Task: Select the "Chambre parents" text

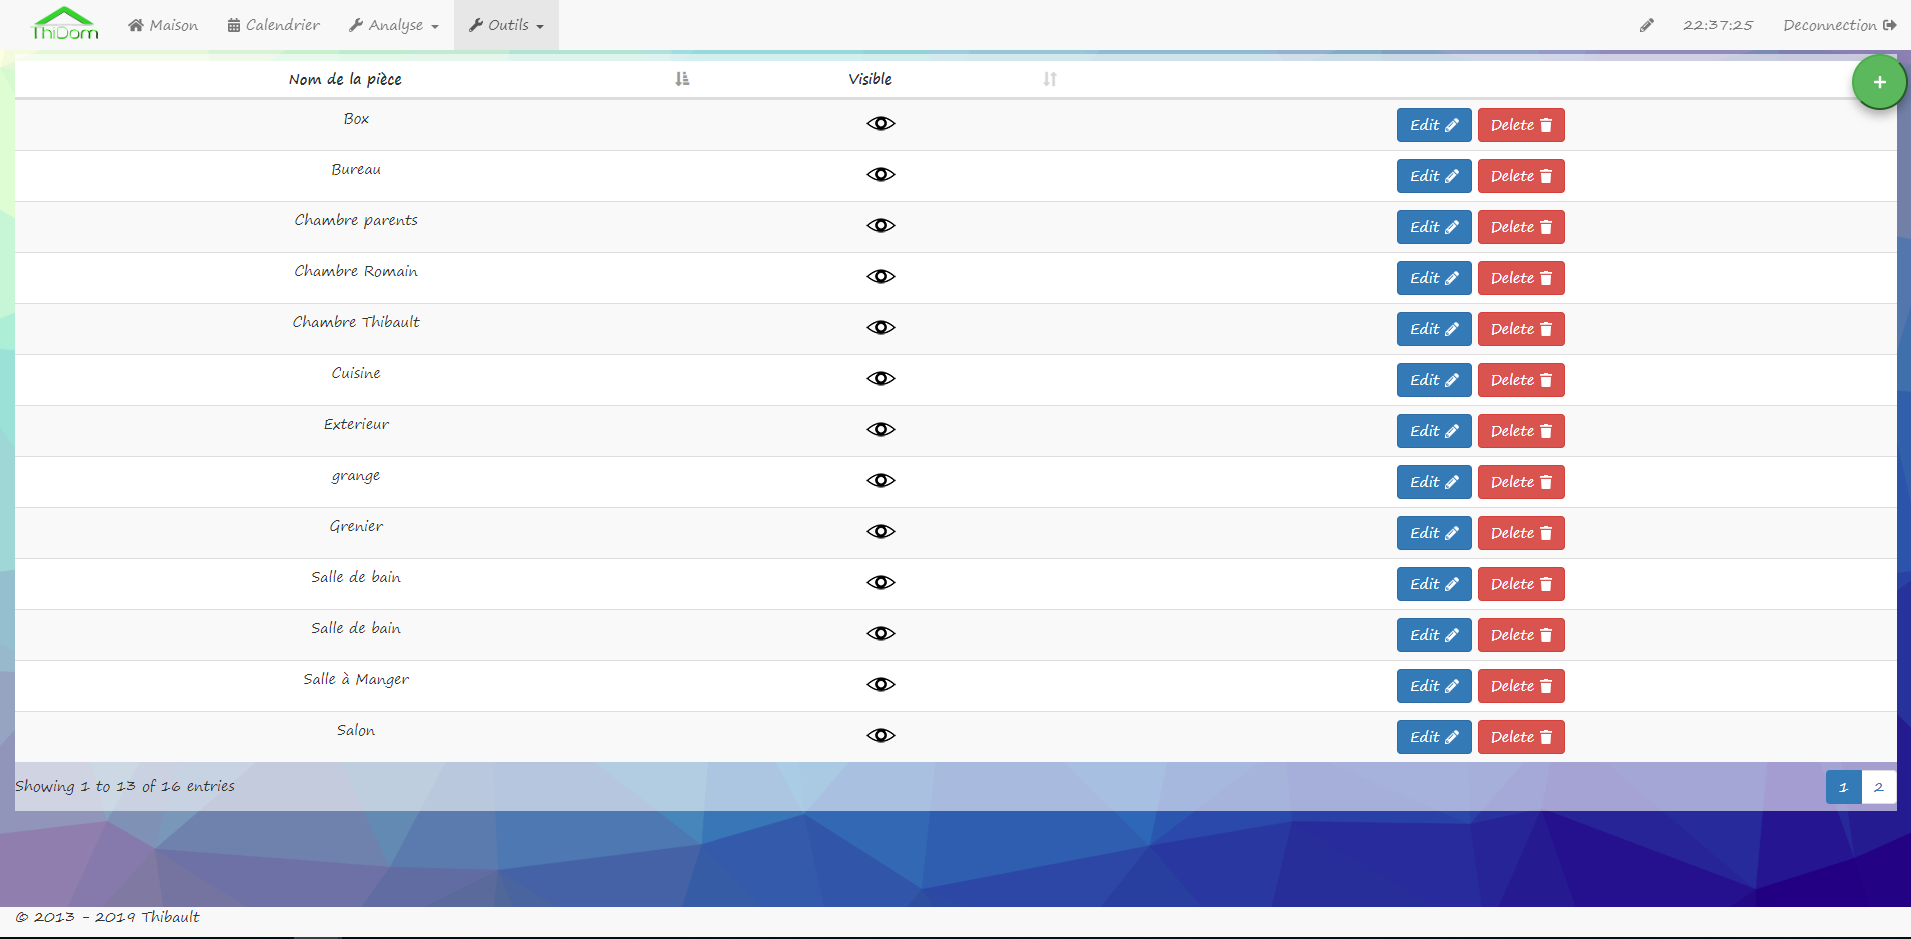Action: click(x=356, y=221)
